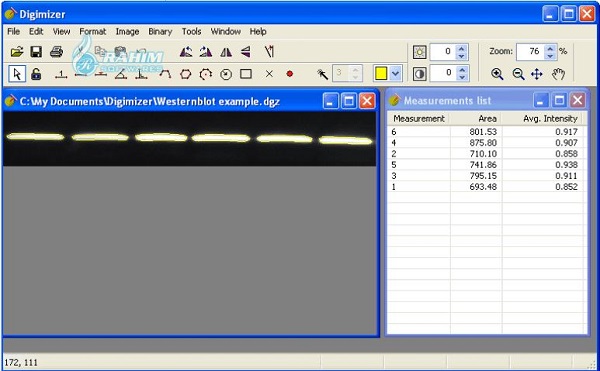The height and width of the screenshot is (371, 600).
Task: Select the Magic Wand tool
Action: 322,74
